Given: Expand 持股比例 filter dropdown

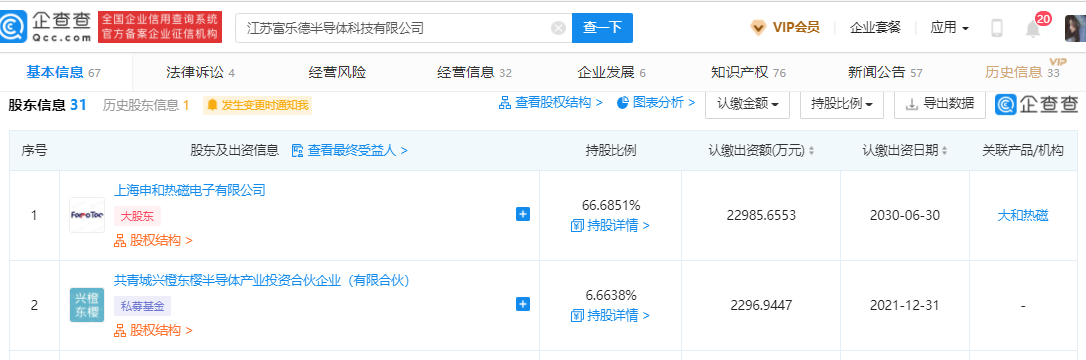Looking at the screenshot, I should coord(841,104).
